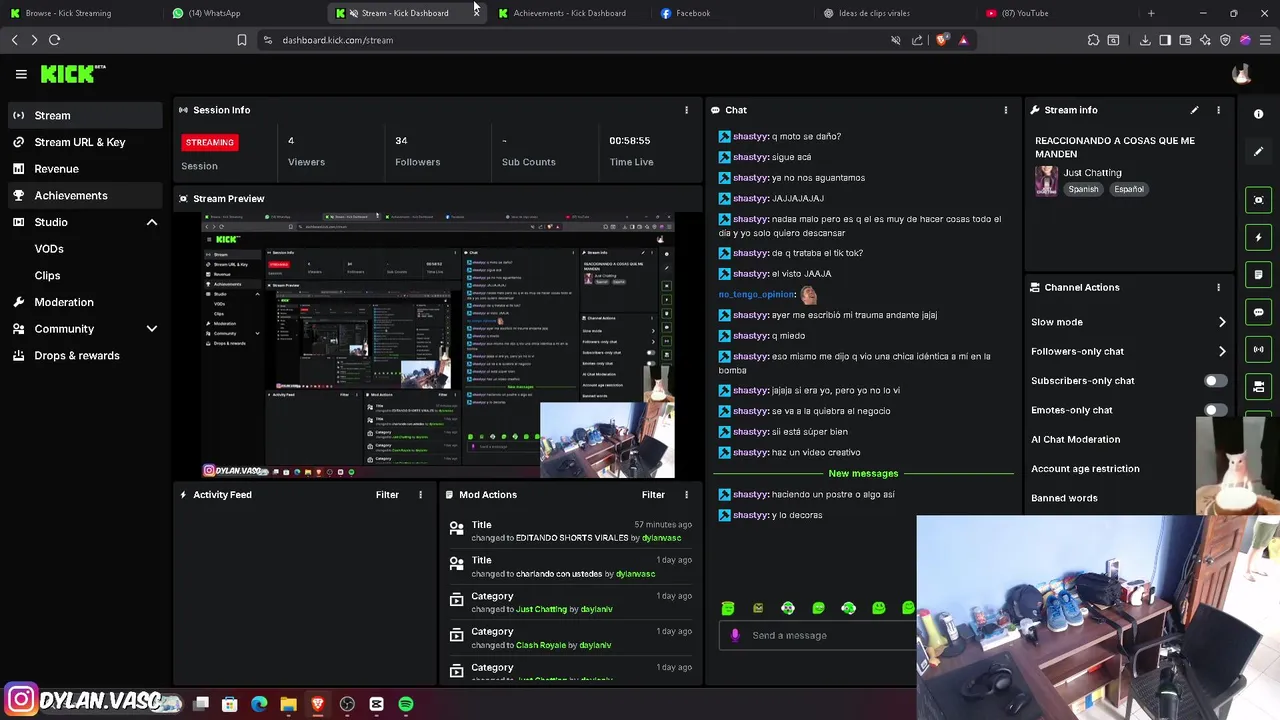This screenshot has width=1280, height=720.
Task: Bookmark this page in the address bar
Action: click(x=241, y=40)
